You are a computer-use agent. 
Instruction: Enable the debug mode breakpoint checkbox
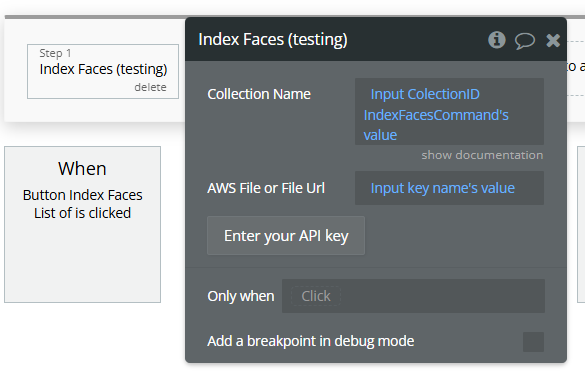533,342
